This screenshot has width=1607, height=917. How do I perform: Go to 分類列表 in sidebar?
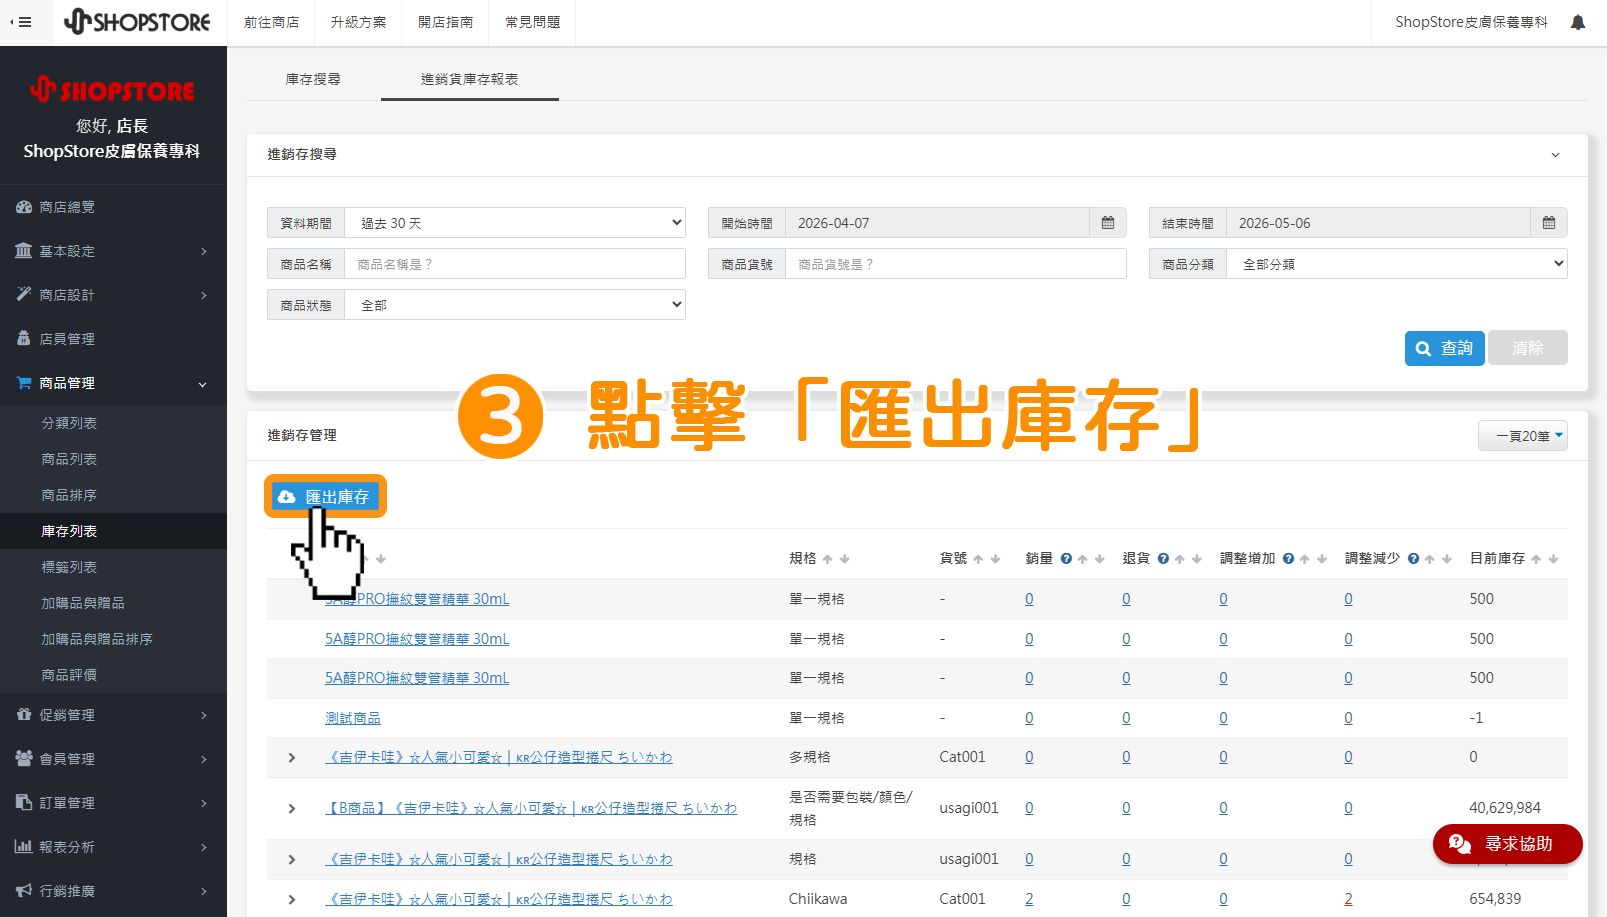point(113,423)
